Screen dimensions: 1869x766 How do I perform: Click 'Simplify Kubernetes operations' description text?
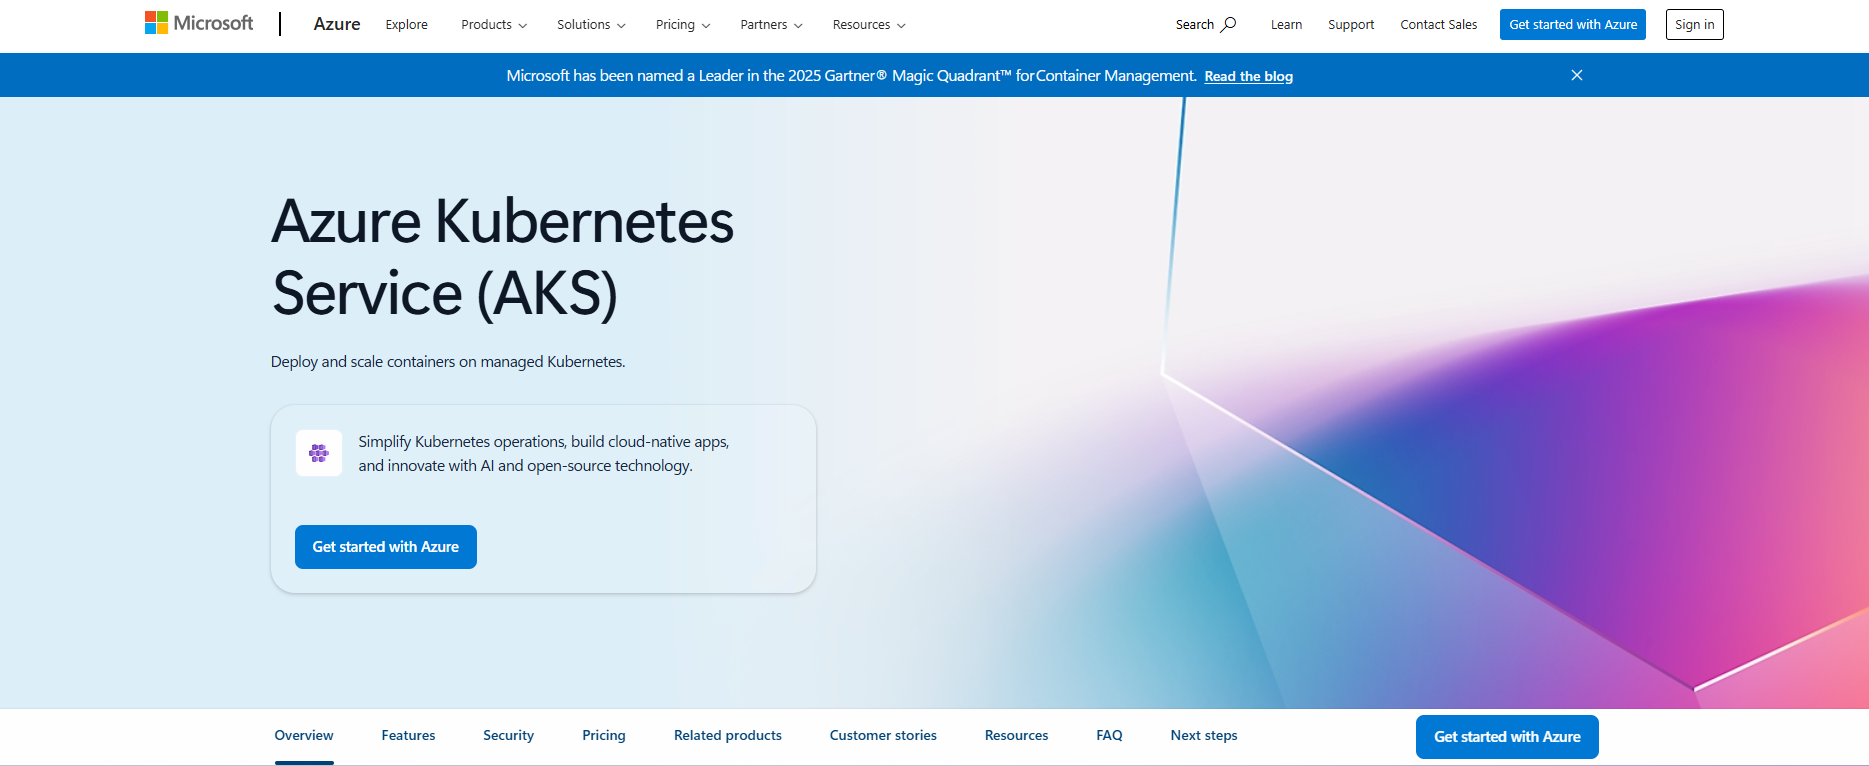544,454
